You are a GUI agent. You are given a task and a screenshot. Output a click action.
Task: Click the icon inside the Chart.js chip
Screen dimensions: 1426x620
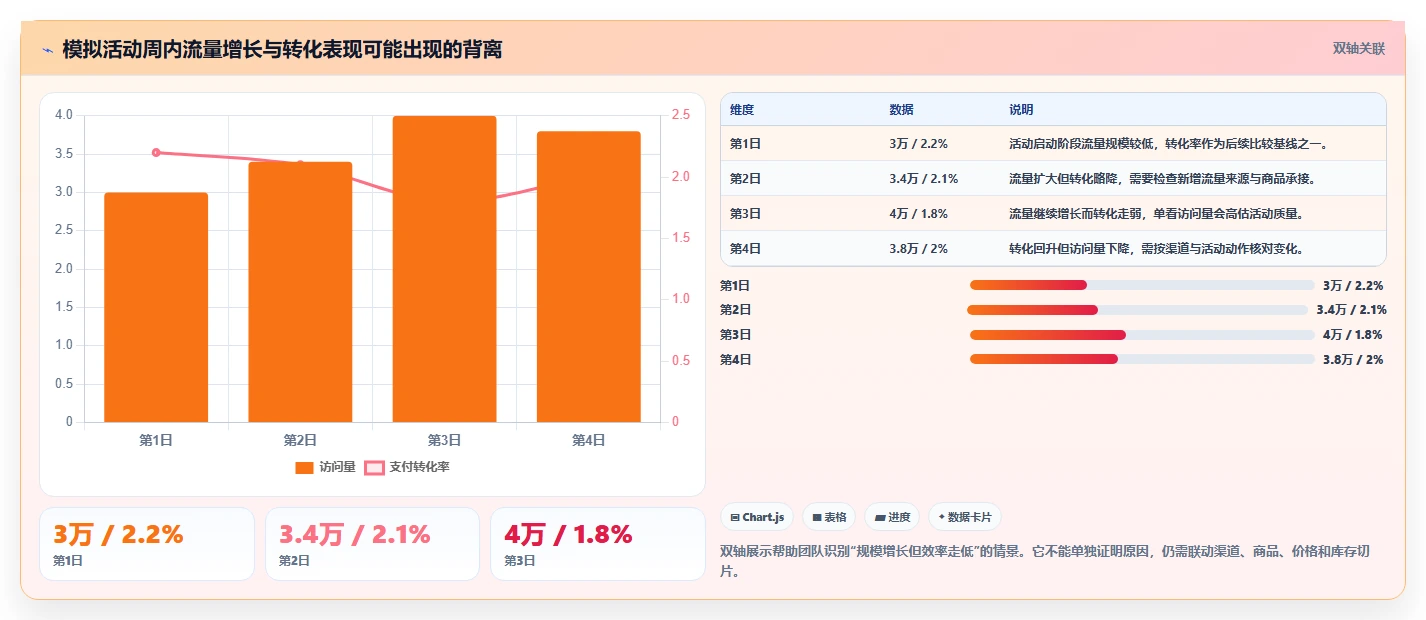tap(735, 518)
